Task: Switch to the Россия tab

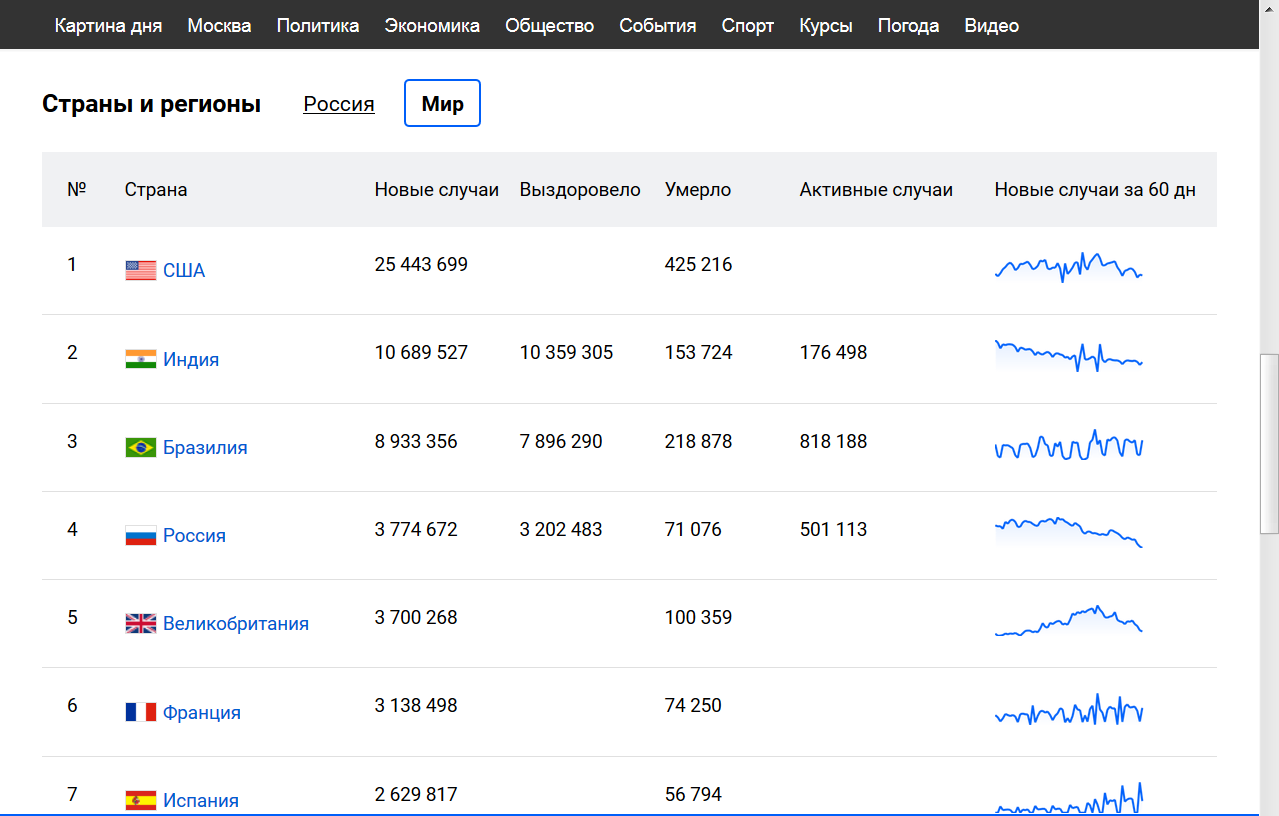Action: [339, 104]
